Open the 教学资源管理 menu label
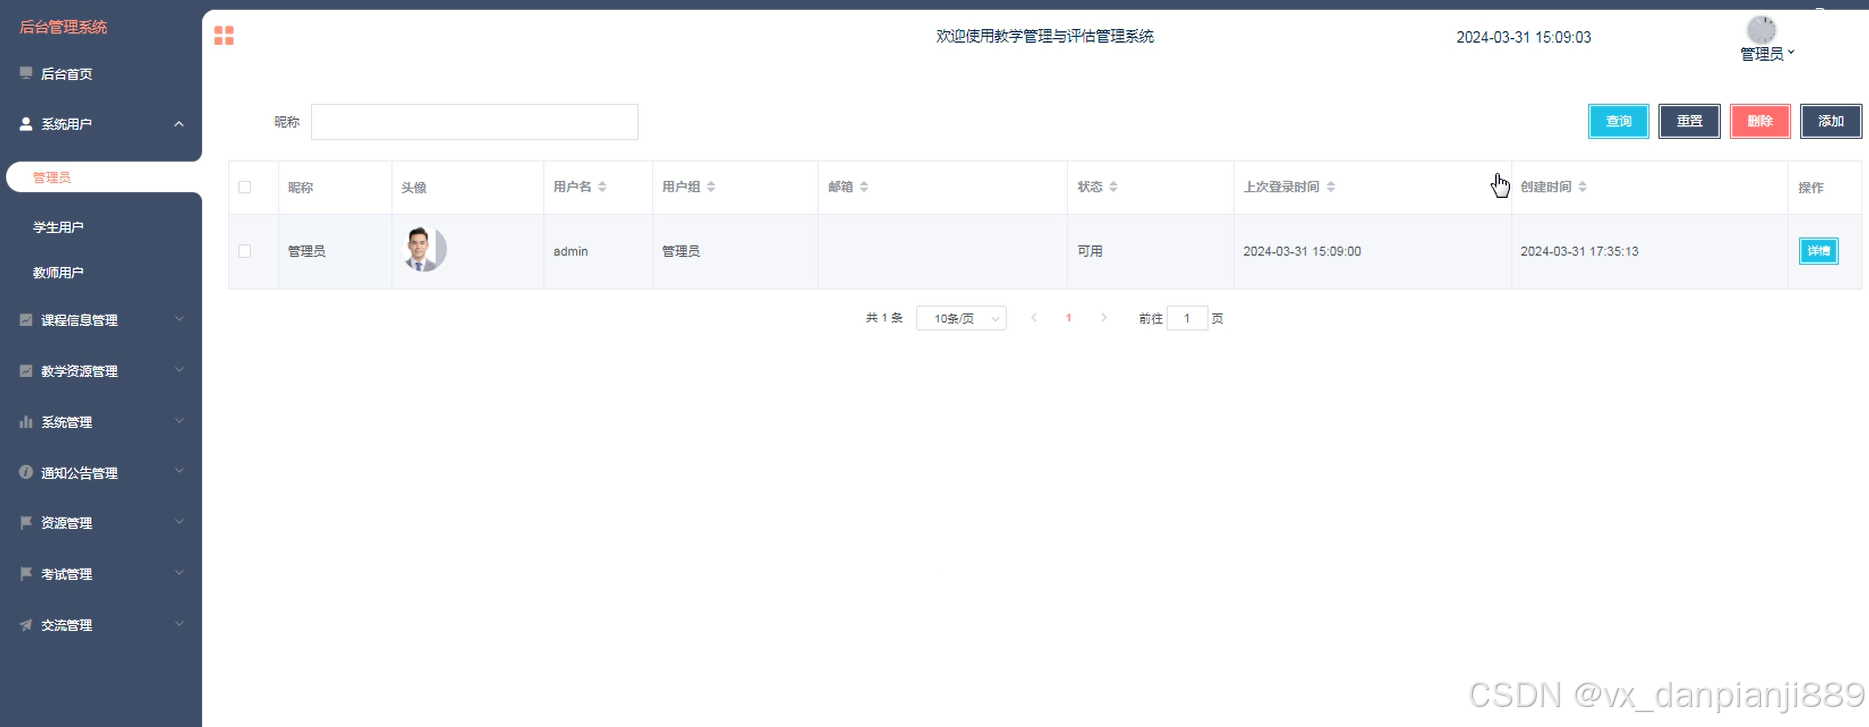1869x727 pixels. (x=79, y=371)
